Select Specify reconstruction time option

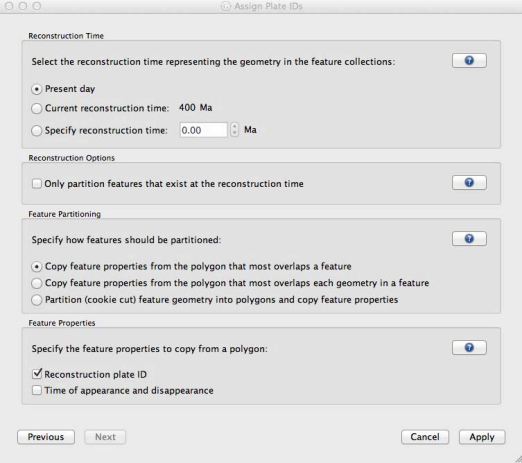coord(36,130)
